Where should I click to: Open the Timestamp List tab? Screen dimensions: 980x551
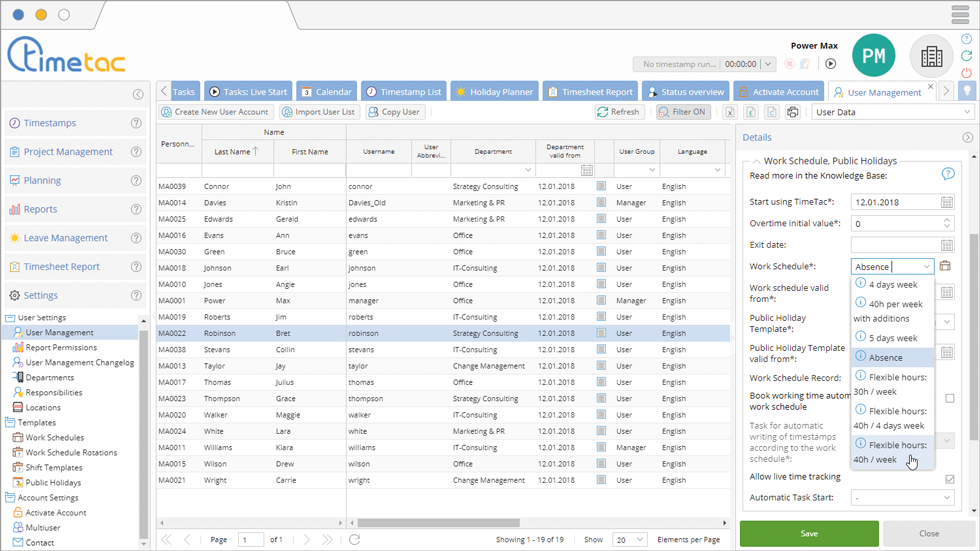(x=403, y=92)
